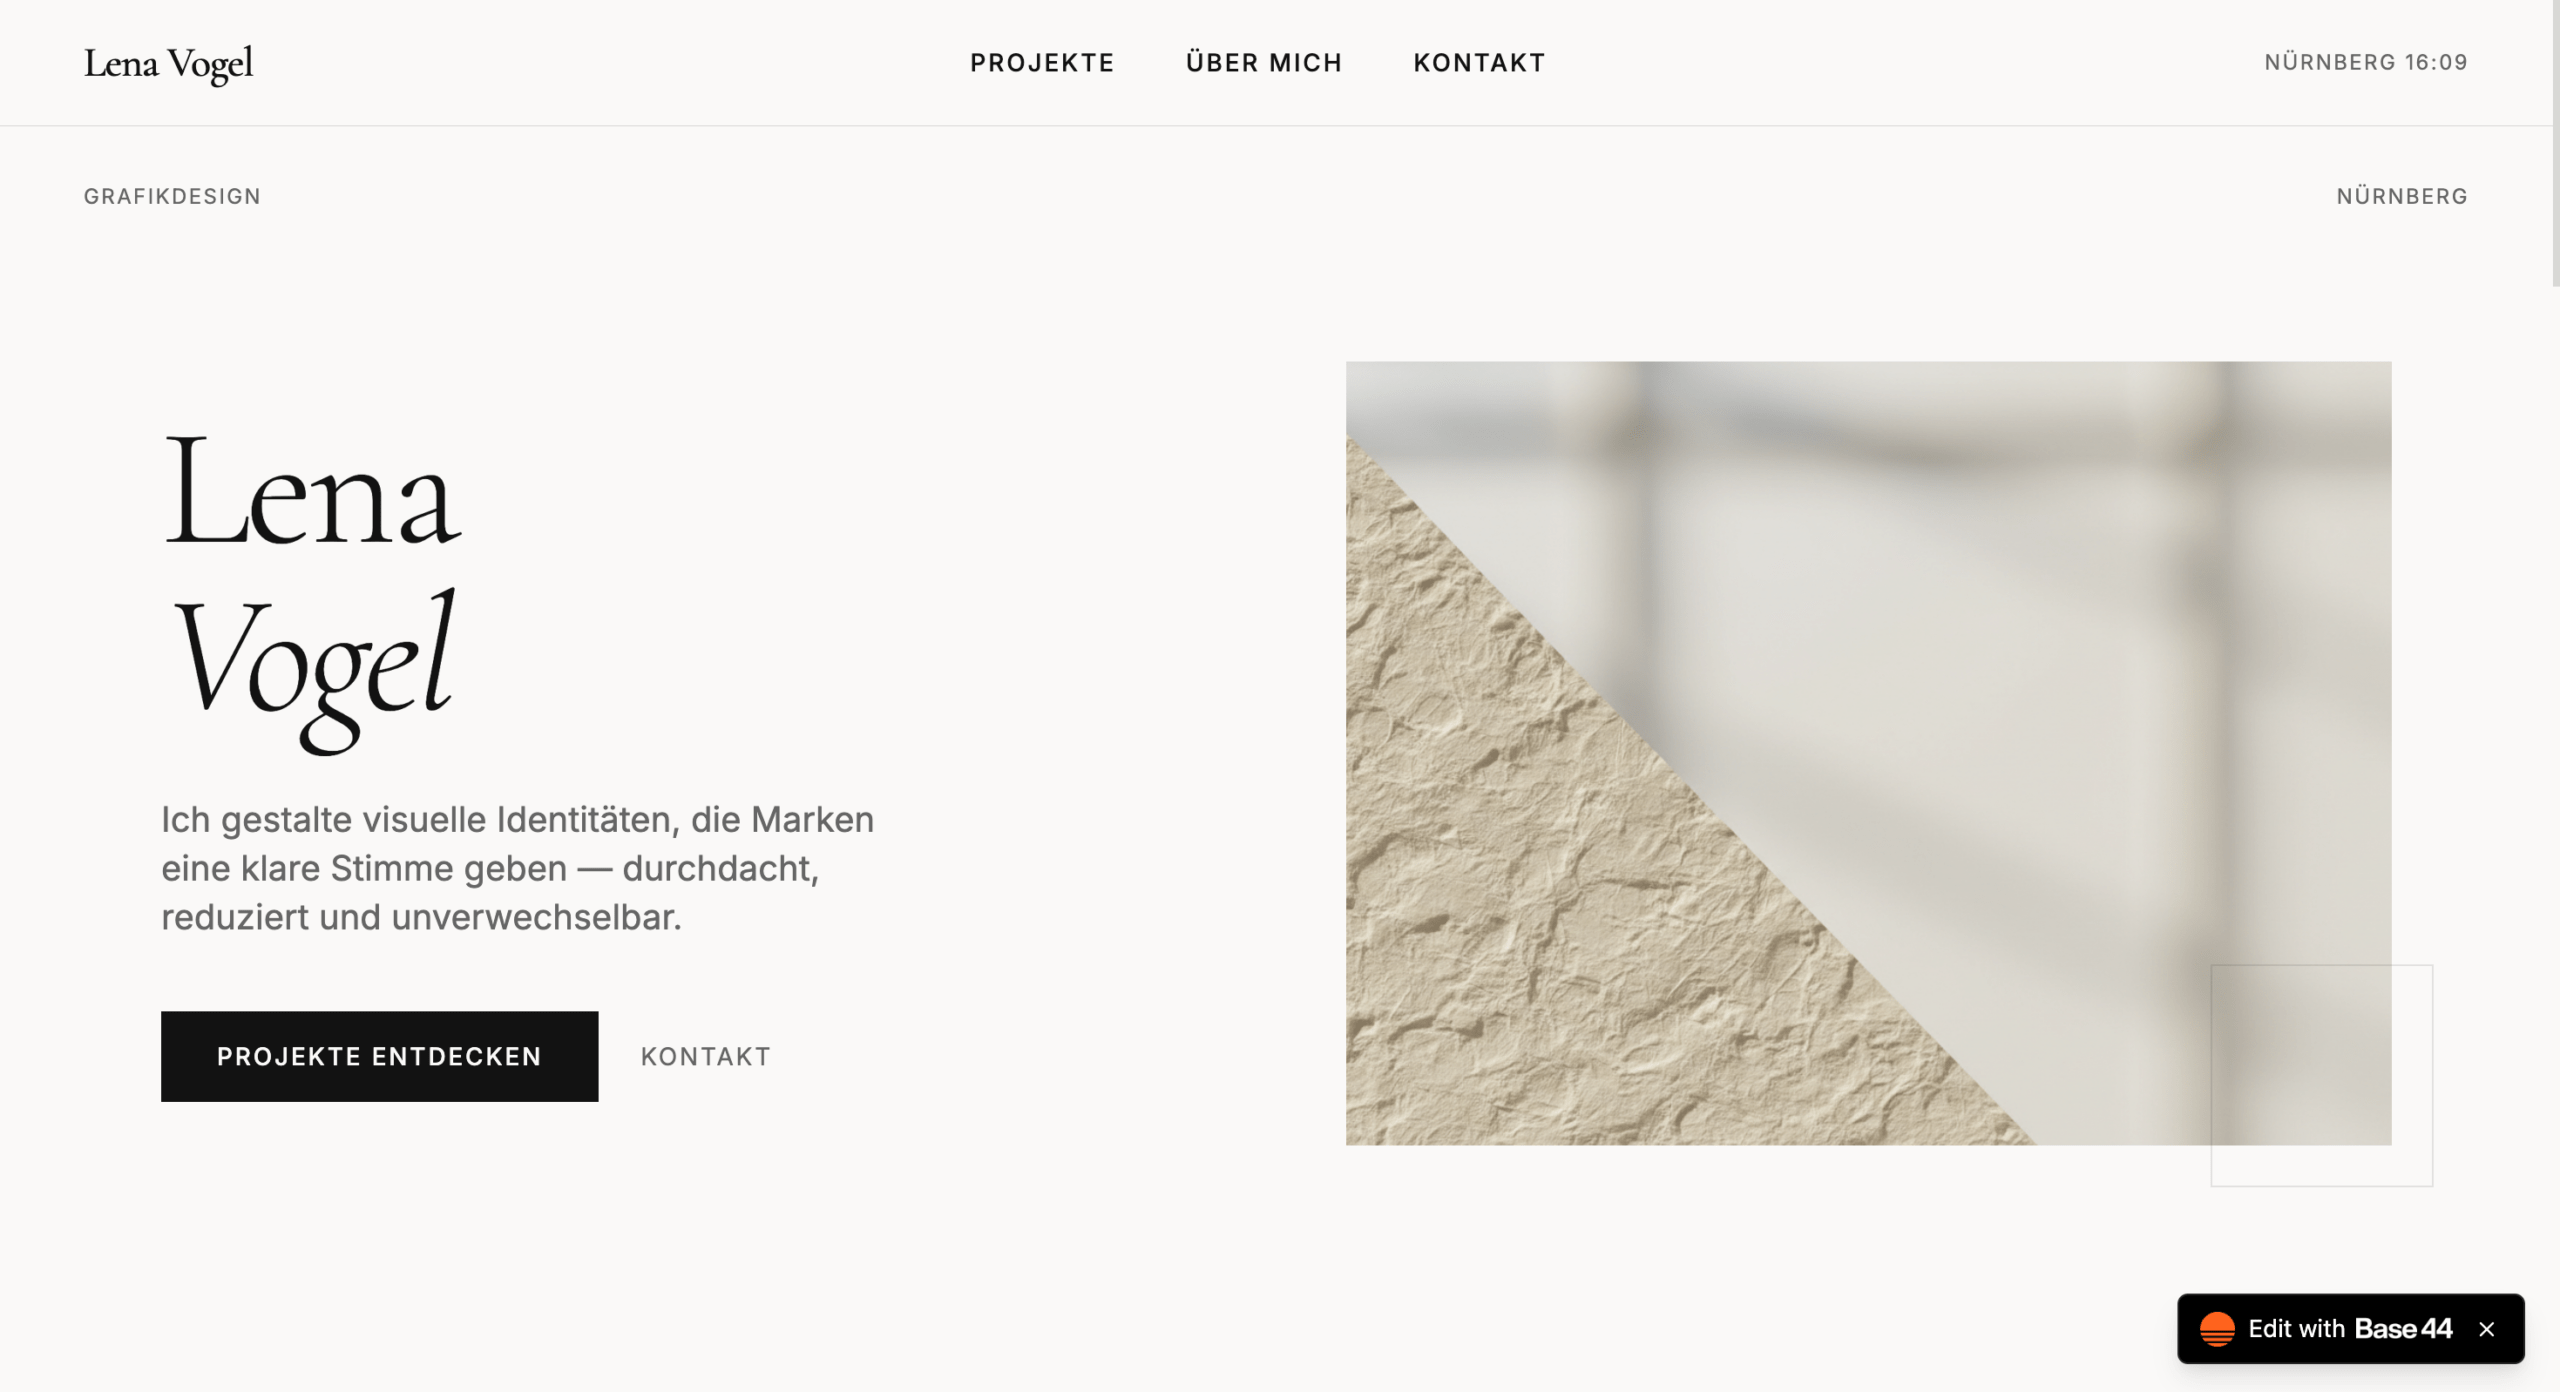2560x1392 pixels.
Task: Click the PROJEKTE ENTDECKEN button
Action: tap(380, 1056)
